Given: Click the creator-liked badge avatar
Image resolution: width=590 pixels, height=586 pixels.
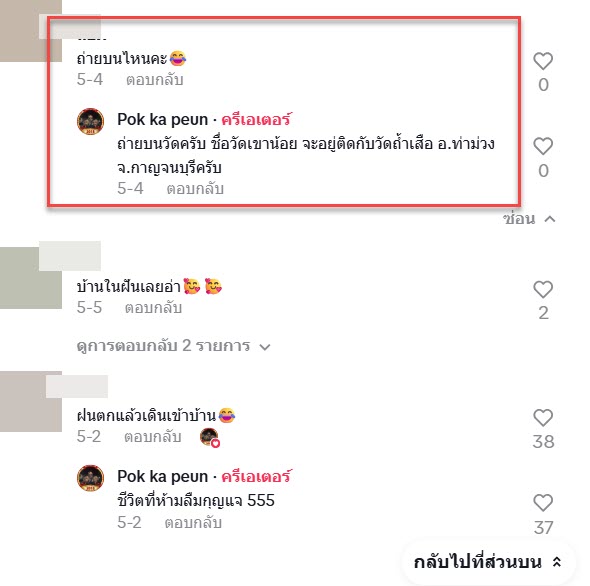Looking at the screenshot, I should 210,437.
